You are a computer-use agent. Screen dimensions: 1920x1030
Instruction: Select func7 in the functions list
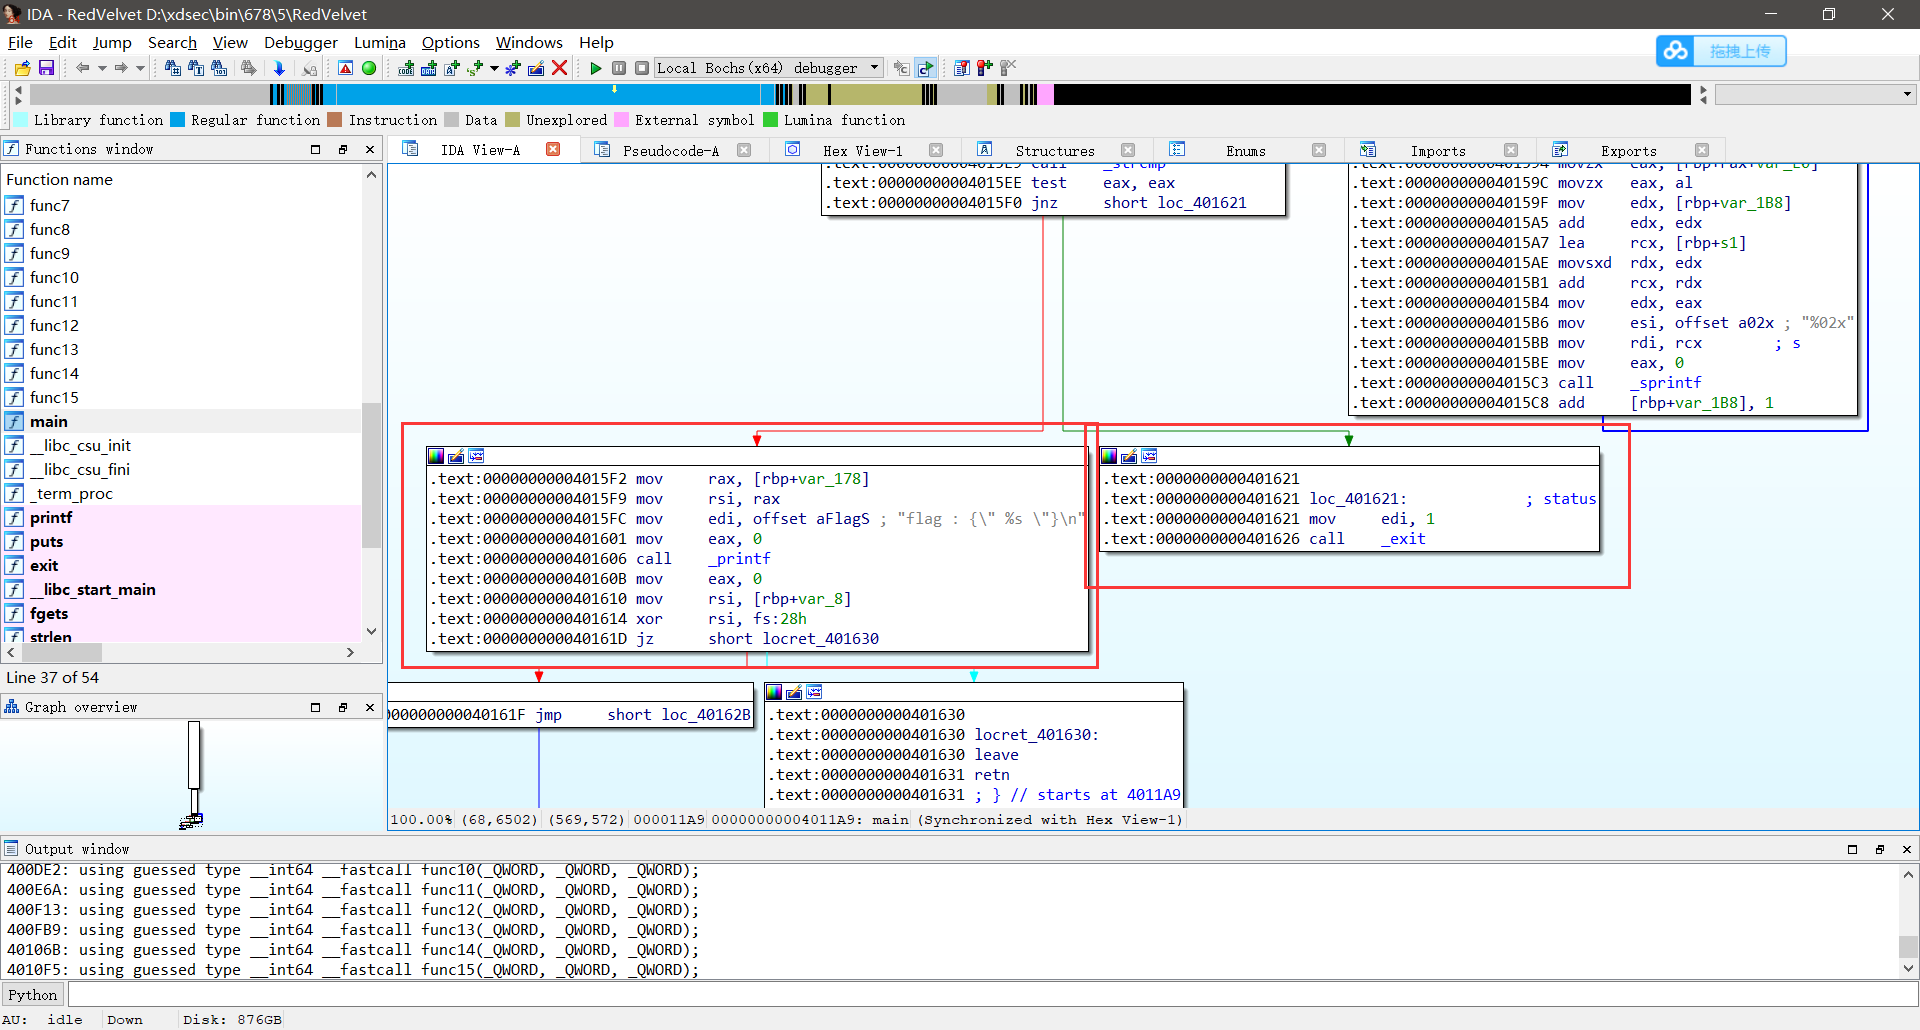[x=180, y=205]
